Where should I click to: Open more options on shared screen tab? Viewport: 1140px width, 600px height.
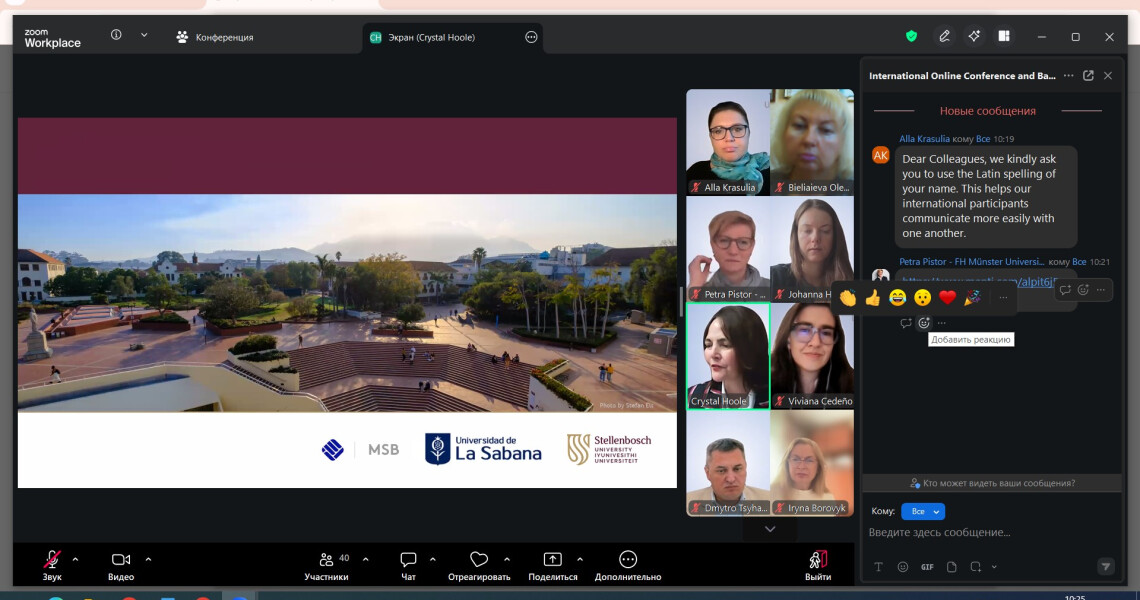coord(531,37)
